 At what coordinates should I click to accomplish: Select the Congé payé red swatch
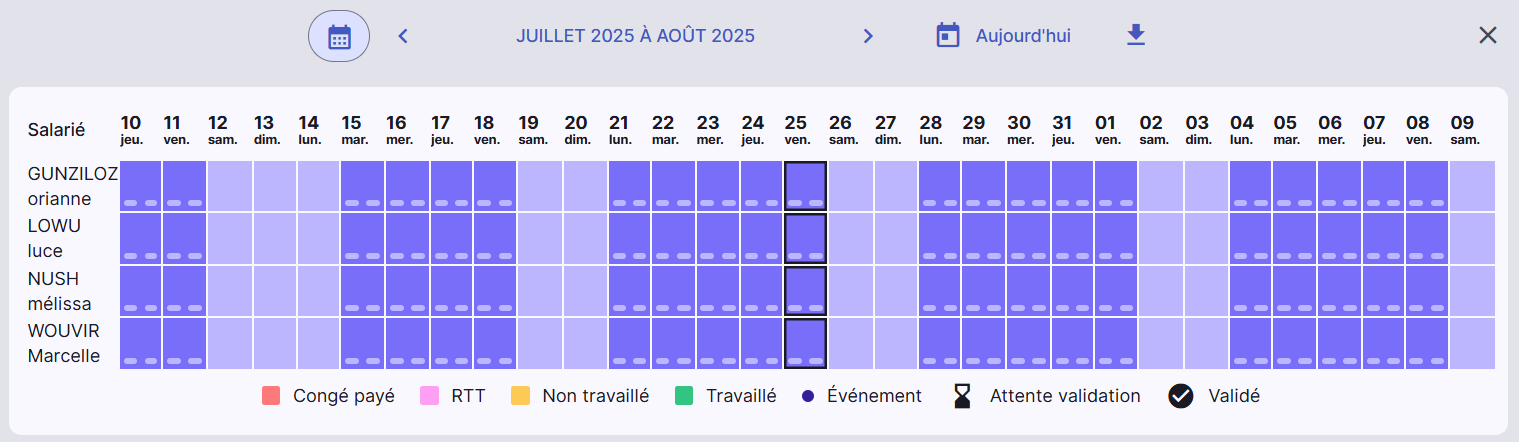[x=271, y=396]
